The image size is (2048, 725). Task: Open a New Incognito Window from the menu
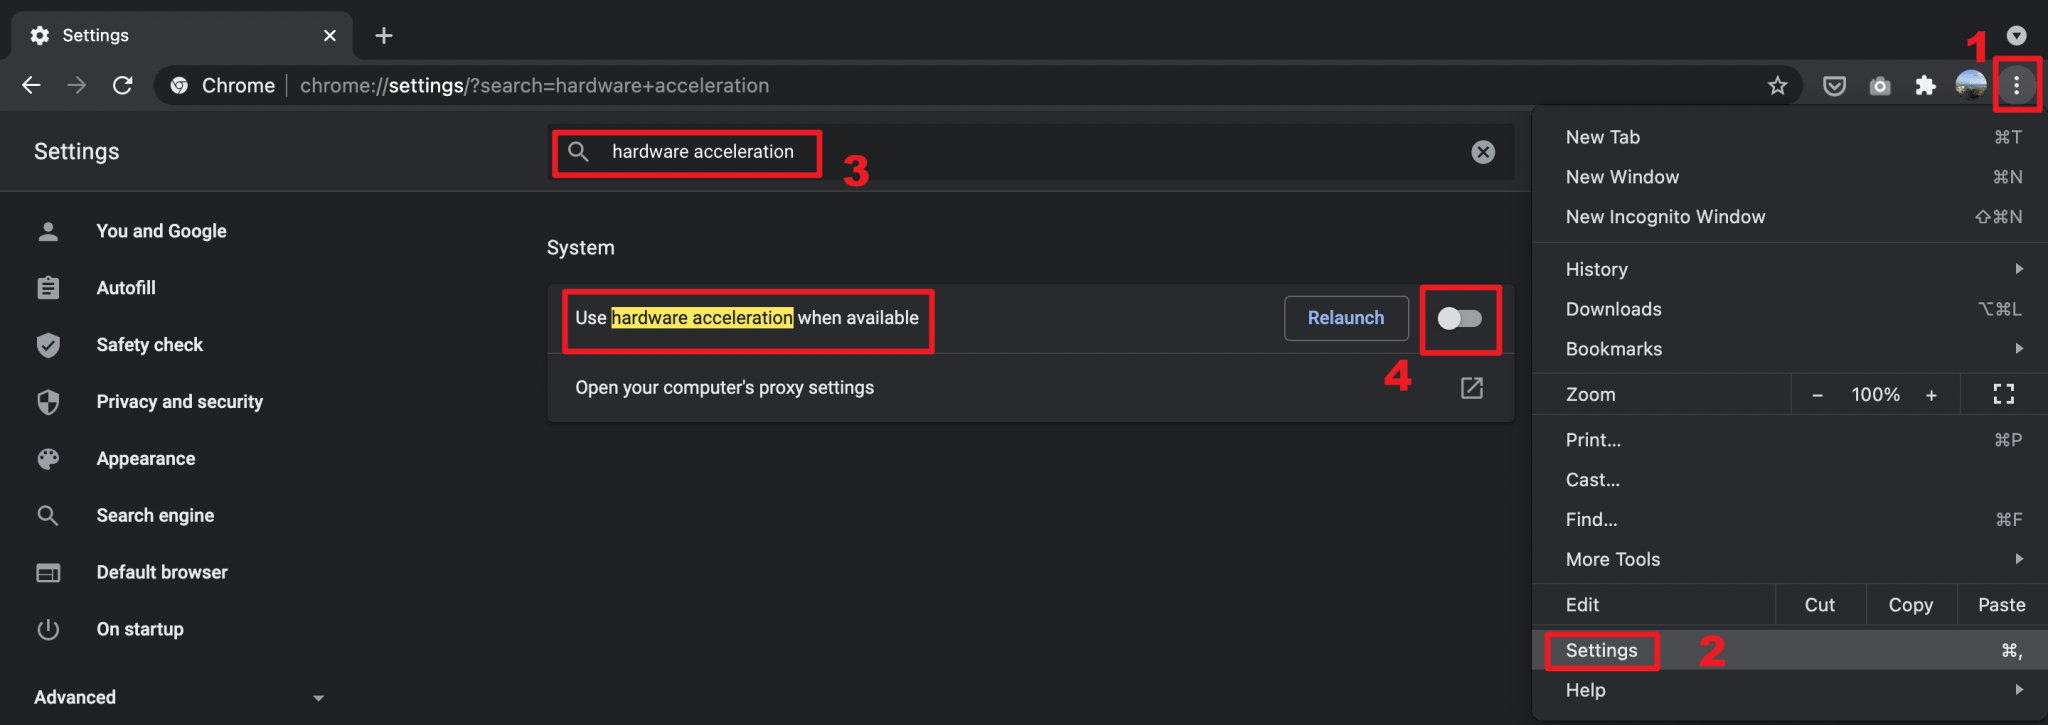1664,216
